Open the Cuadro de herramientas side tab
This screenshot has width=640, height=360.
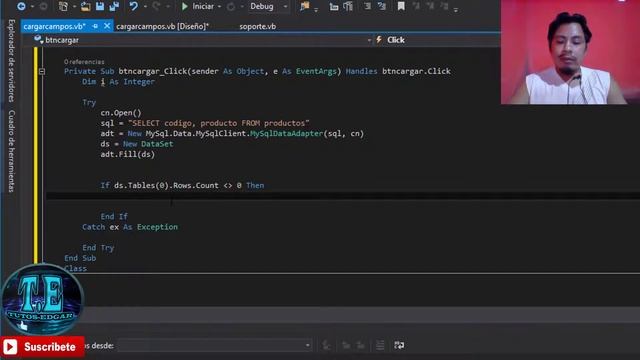[12, 151]
